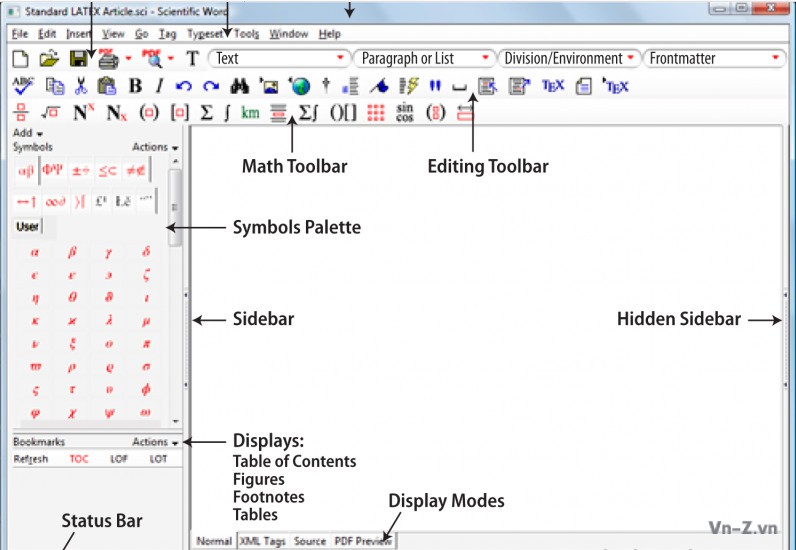Click the New document icon
Viewport: 796px width, 550px height.
coord(20,59)
